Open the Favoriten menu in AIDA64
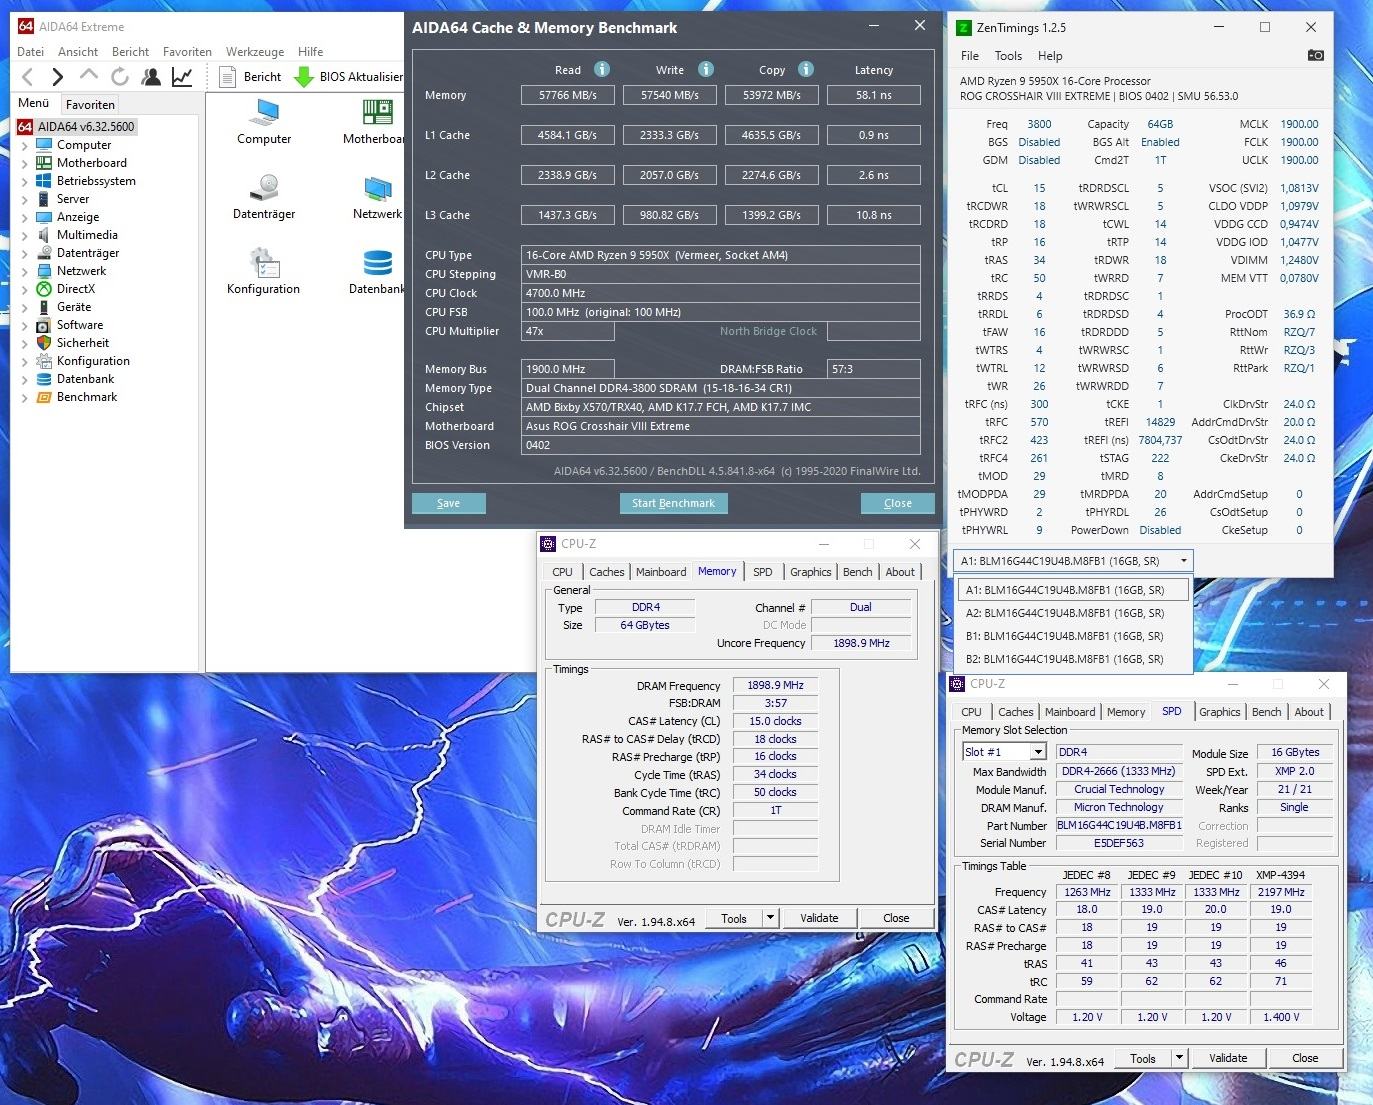 tap(187, 52)
